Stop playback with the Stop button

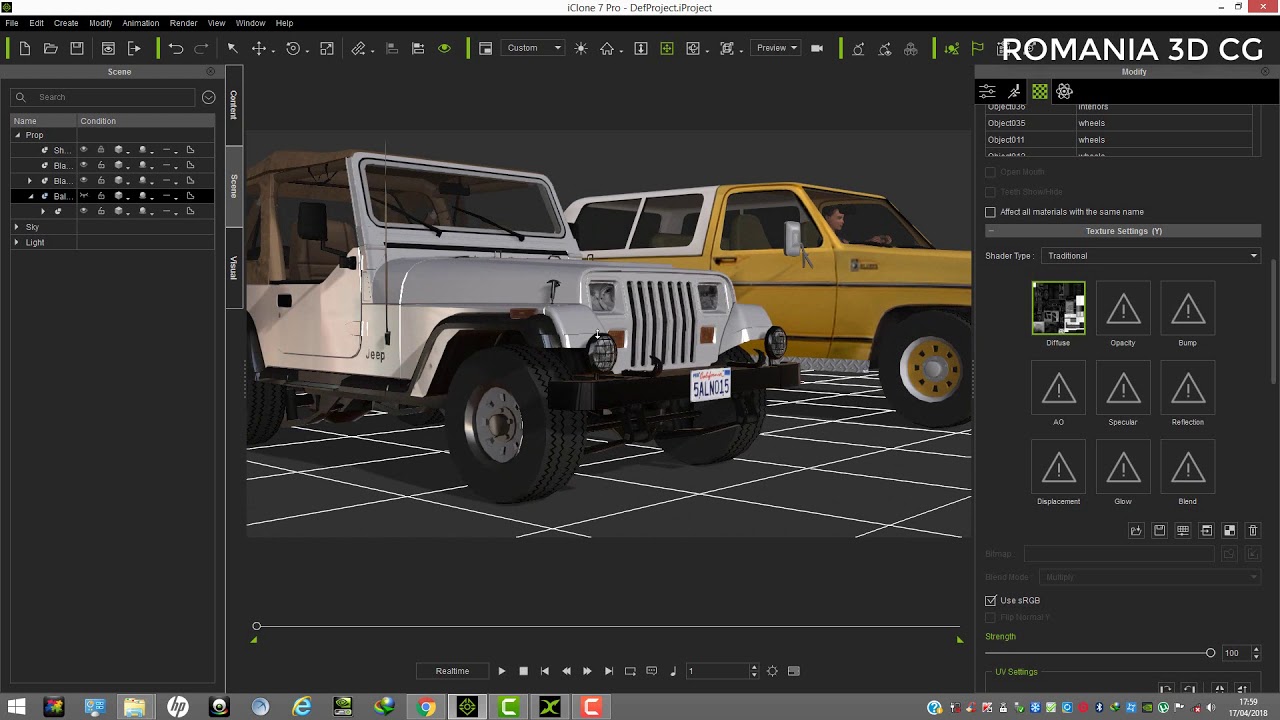tap(523, 671)
